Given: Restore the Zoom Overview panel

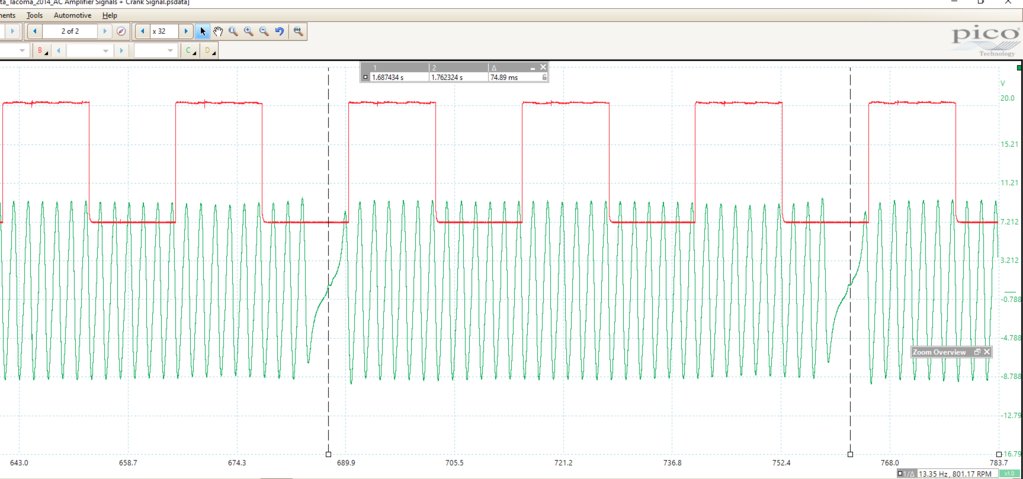Looking at the screenshot, I should coord(977,352).
